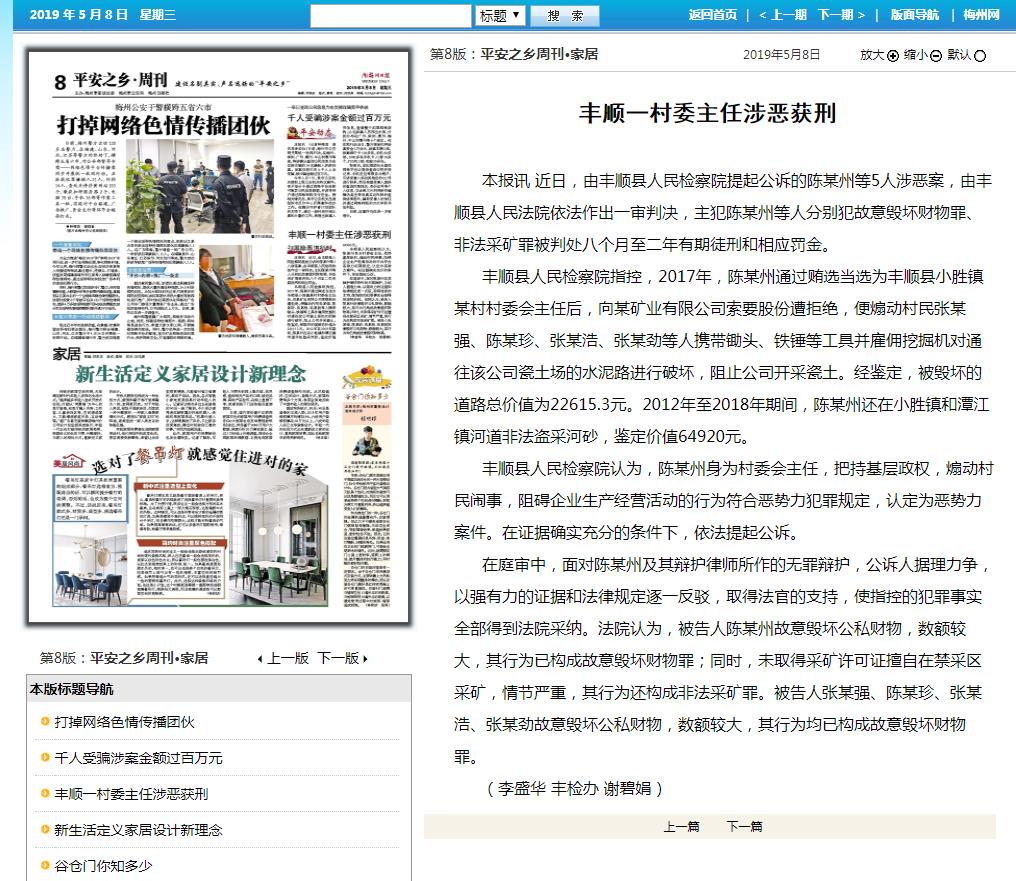Screen dimensions: 1016x881
Task: Open article 千人受骗涉案金额过百万元 in title list
Action: point(138,758)
